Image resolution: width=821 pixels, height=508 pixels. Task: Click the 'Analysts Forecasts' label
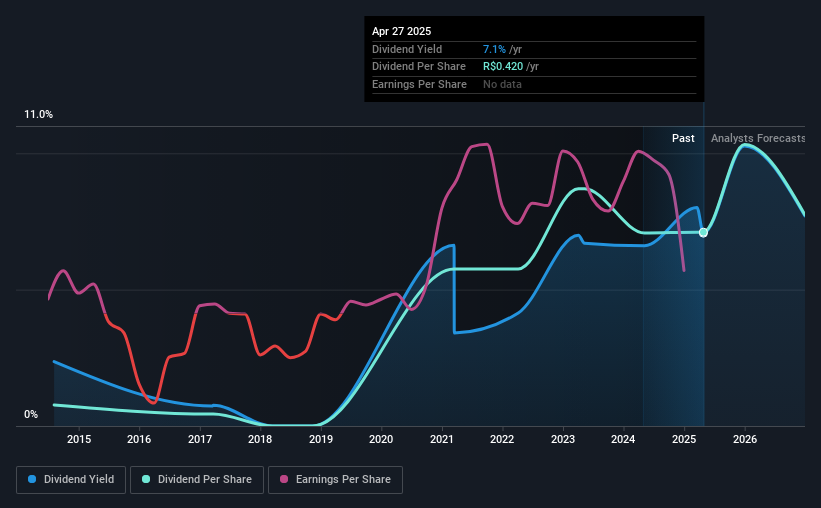758,138
